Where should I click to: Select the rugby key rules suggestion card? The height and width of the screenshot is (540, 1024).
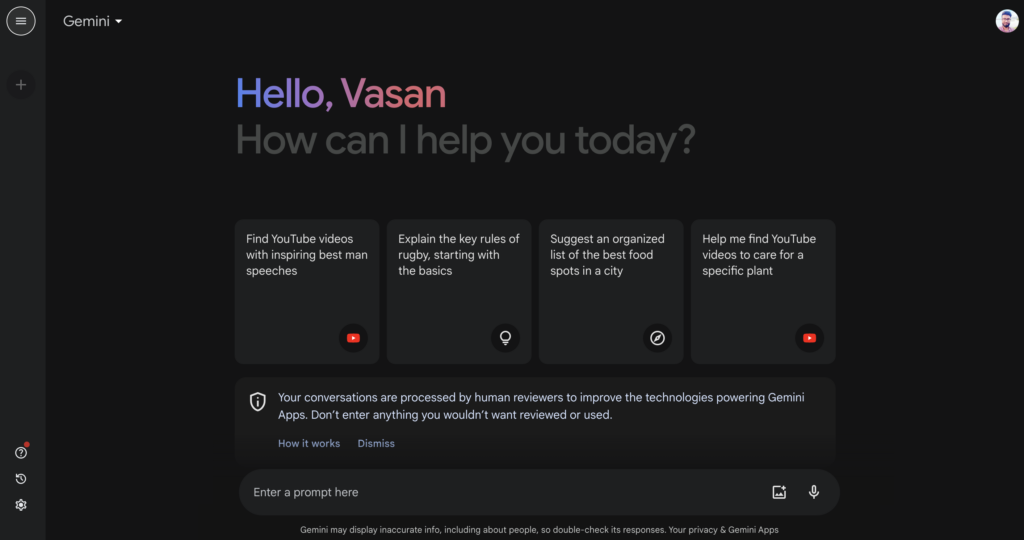(458, 291)
